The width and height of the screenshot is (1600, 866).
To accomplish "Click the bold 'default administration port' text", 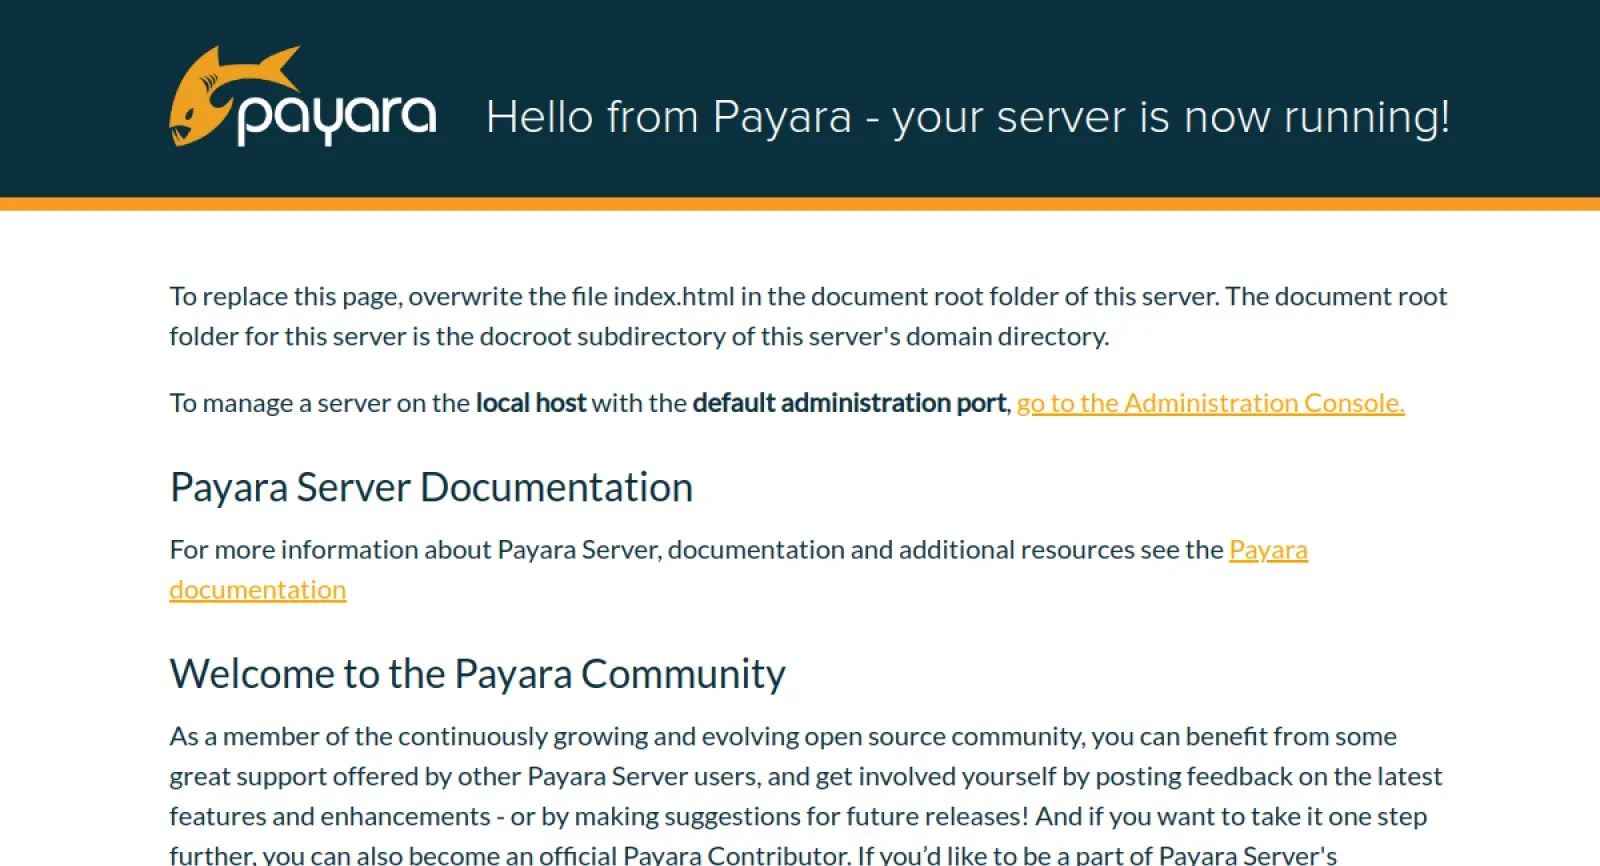I will [849, 403].
